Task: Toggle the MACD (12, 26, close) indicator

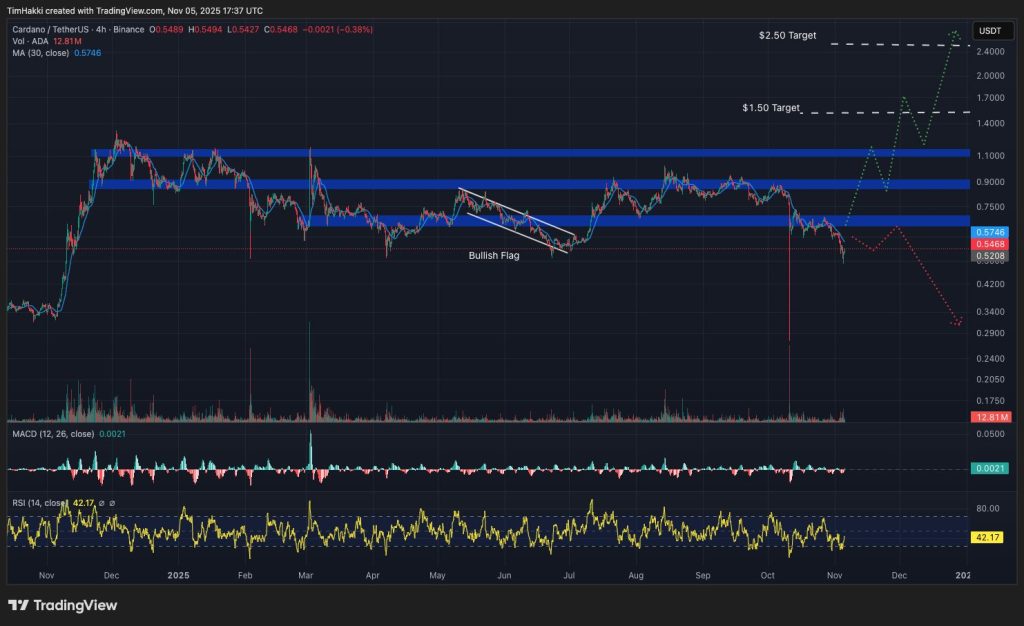Action: tap(54, 434)
